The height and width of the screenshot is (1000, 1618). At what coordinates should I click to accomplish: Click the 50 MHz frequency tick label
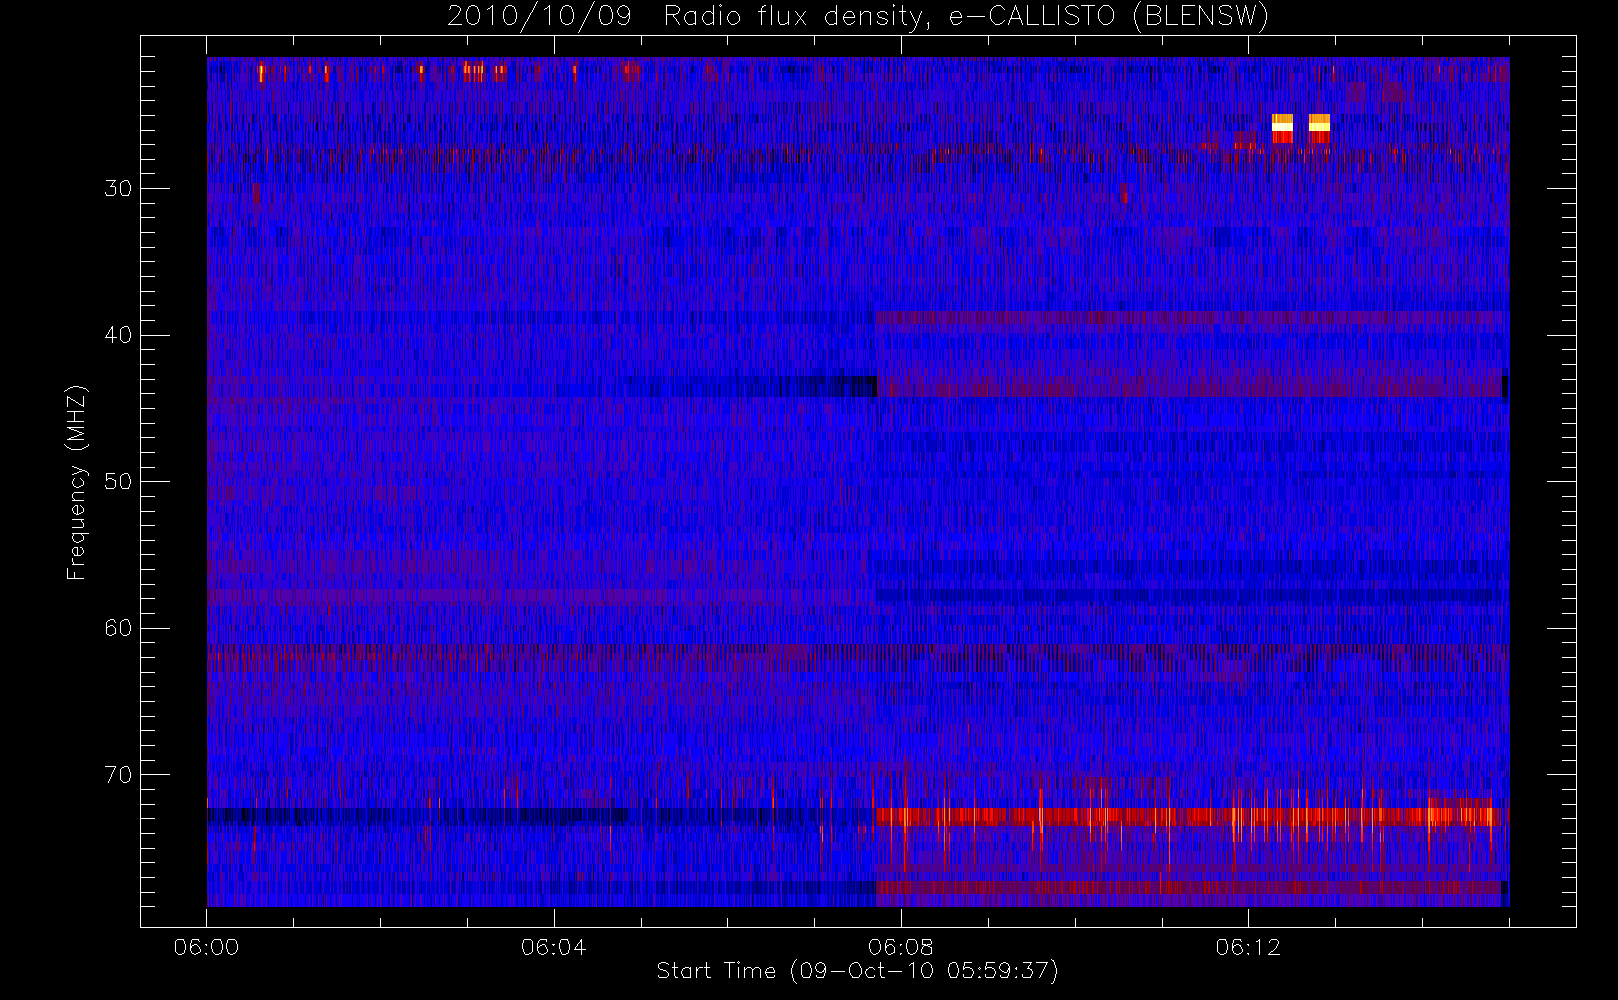[118, 481]
